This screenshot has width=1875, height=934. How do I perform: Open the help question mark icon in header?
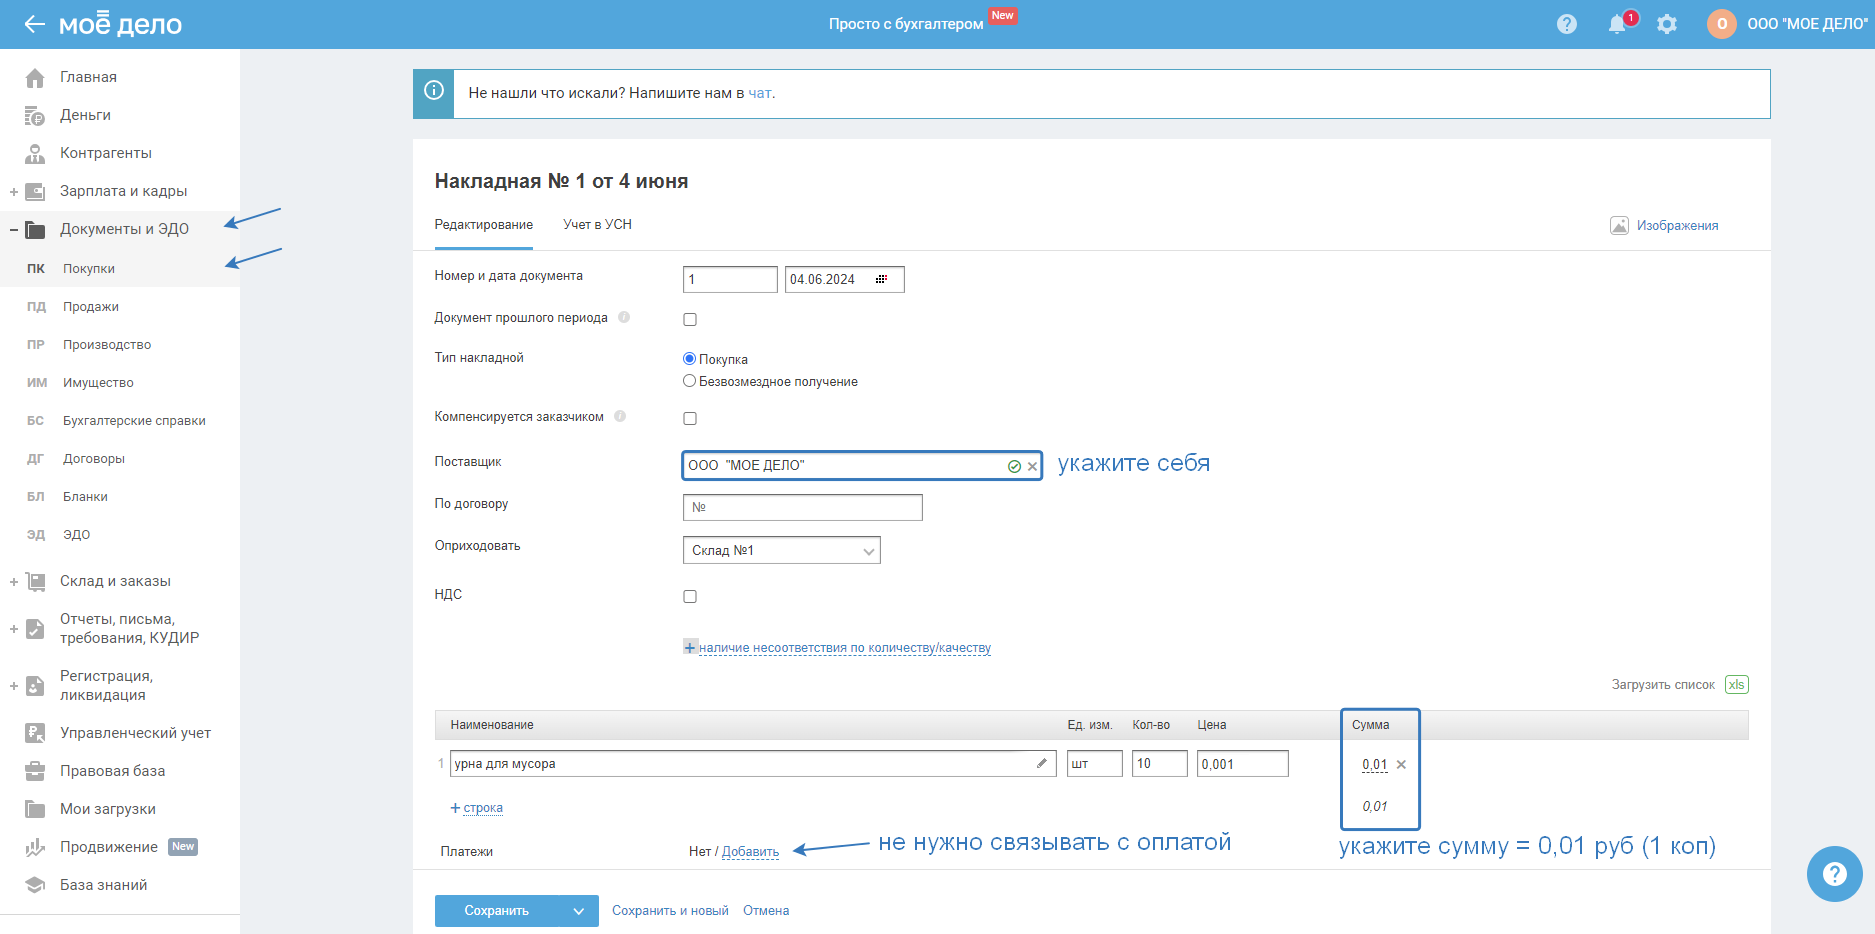click(x=1567, y=24)
